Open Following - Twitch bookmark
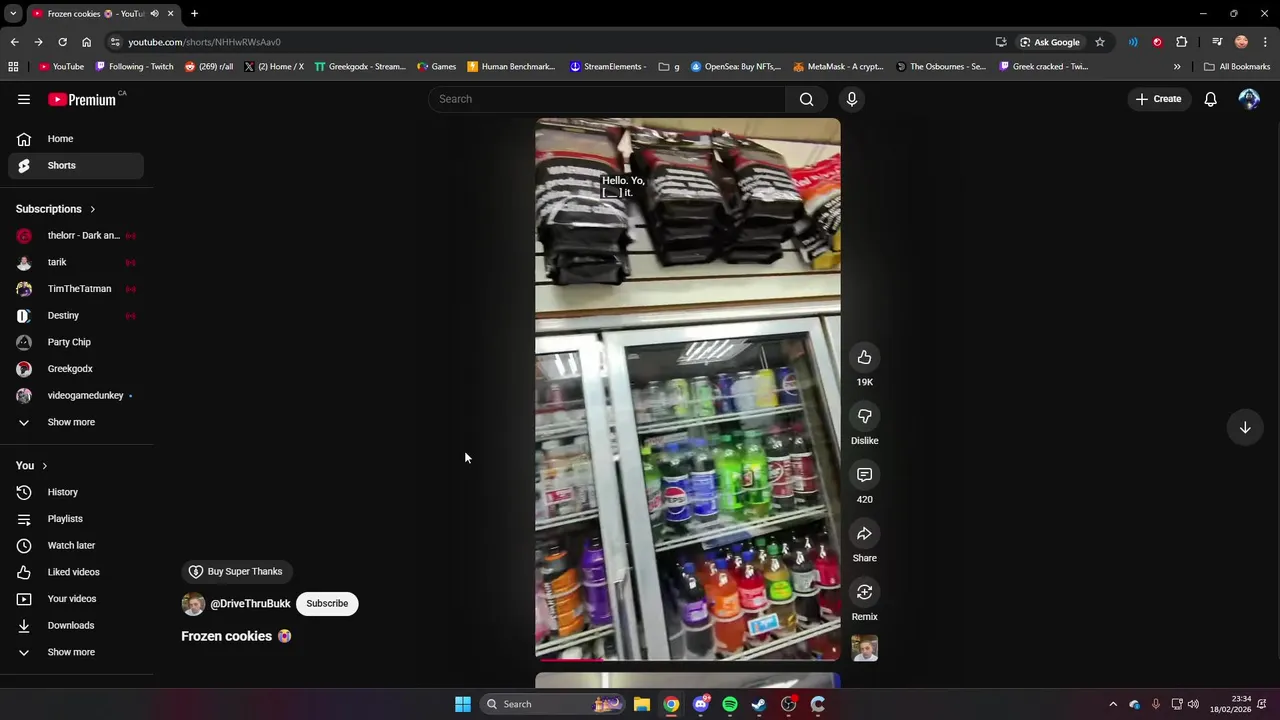This screenshot has height=720, width=1280. click(134, 67)
